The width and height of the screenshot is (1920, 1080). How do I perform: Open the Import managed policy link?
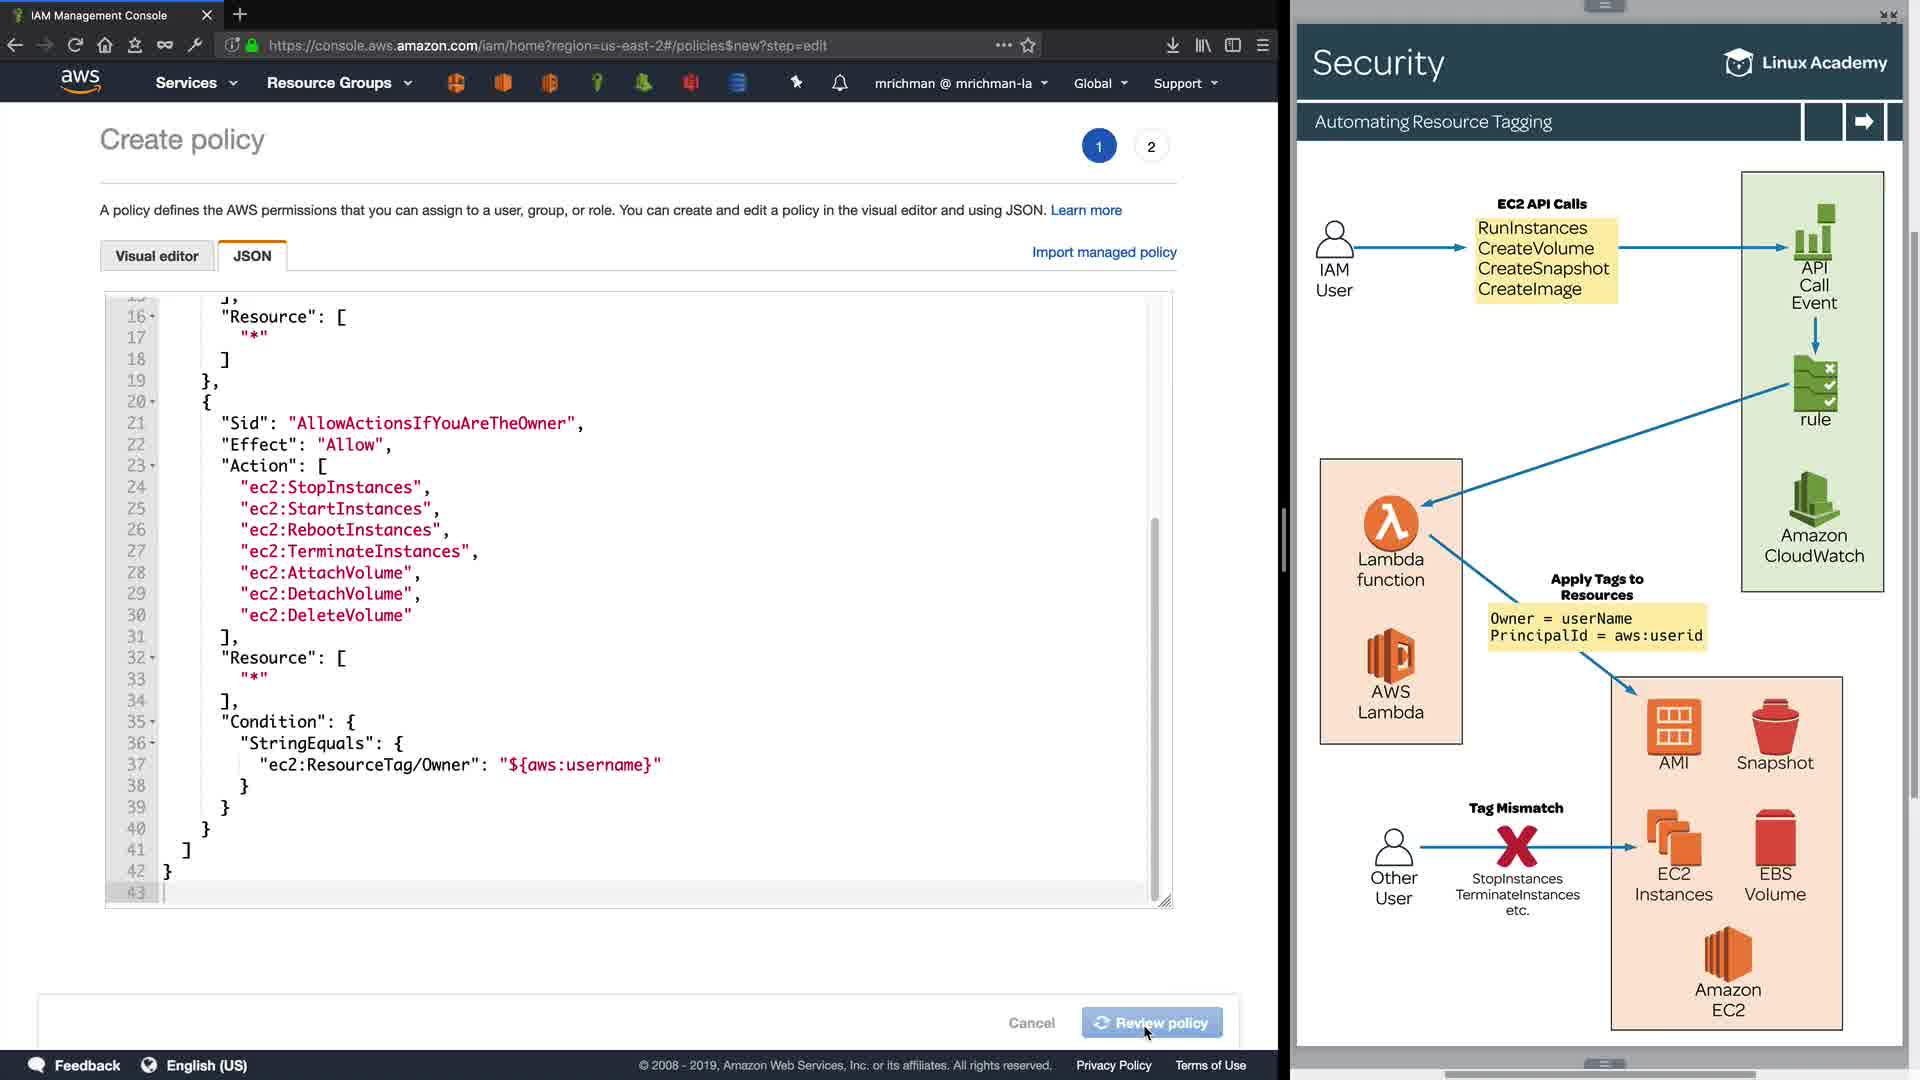click(x=1104, y=252)
